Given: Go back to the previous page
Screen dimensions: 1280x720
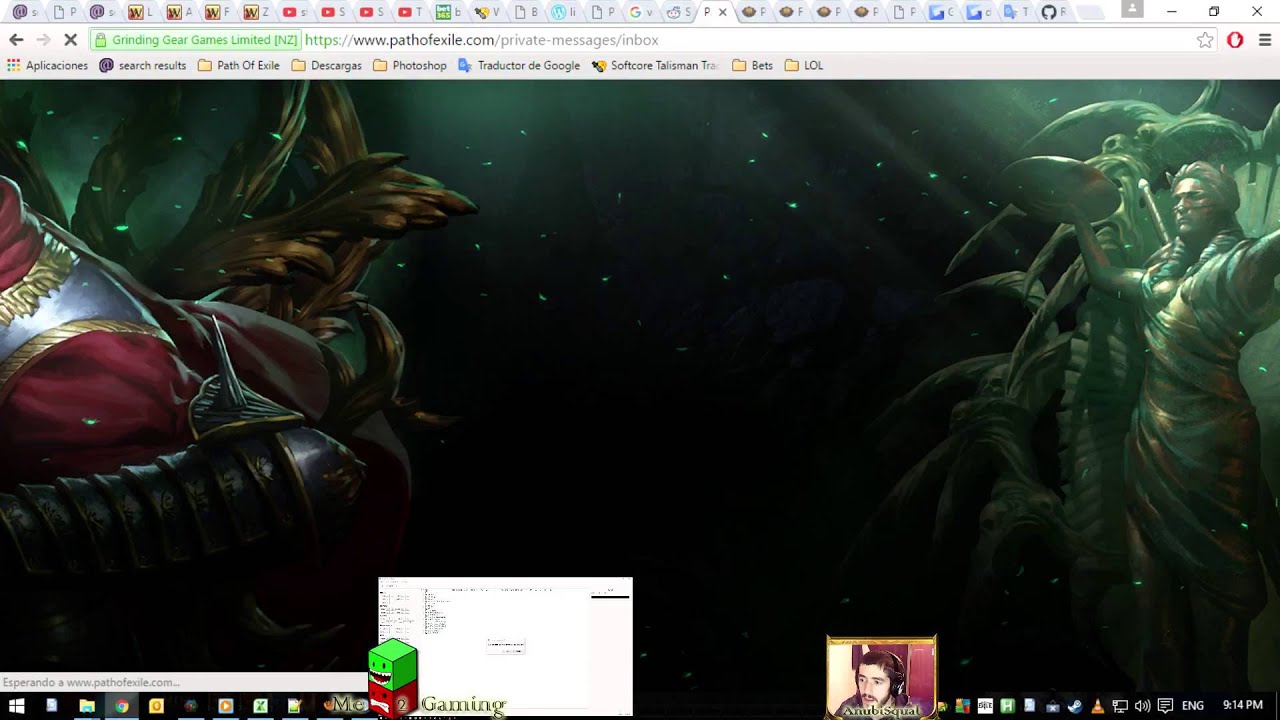Looking at the screenshot, I should (x=16, y=40).
